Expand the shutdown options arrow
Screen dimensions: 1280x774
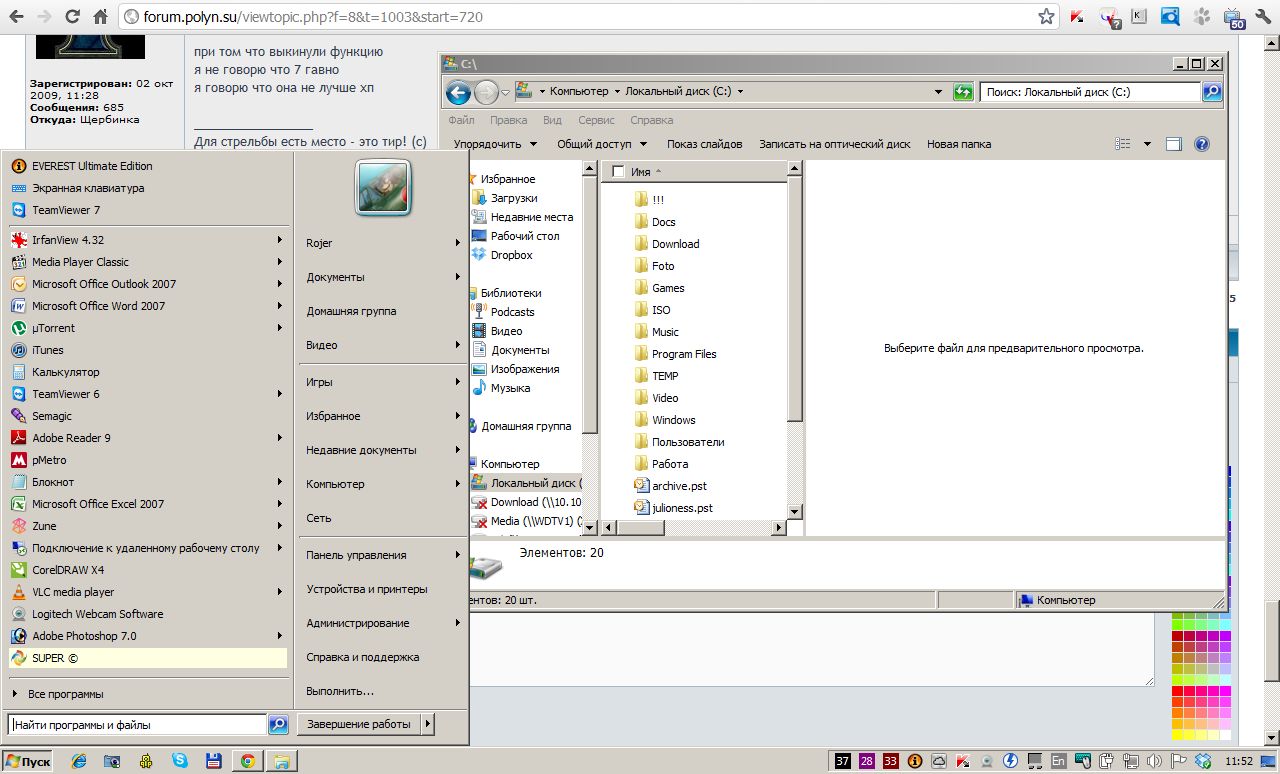[428, 724]
